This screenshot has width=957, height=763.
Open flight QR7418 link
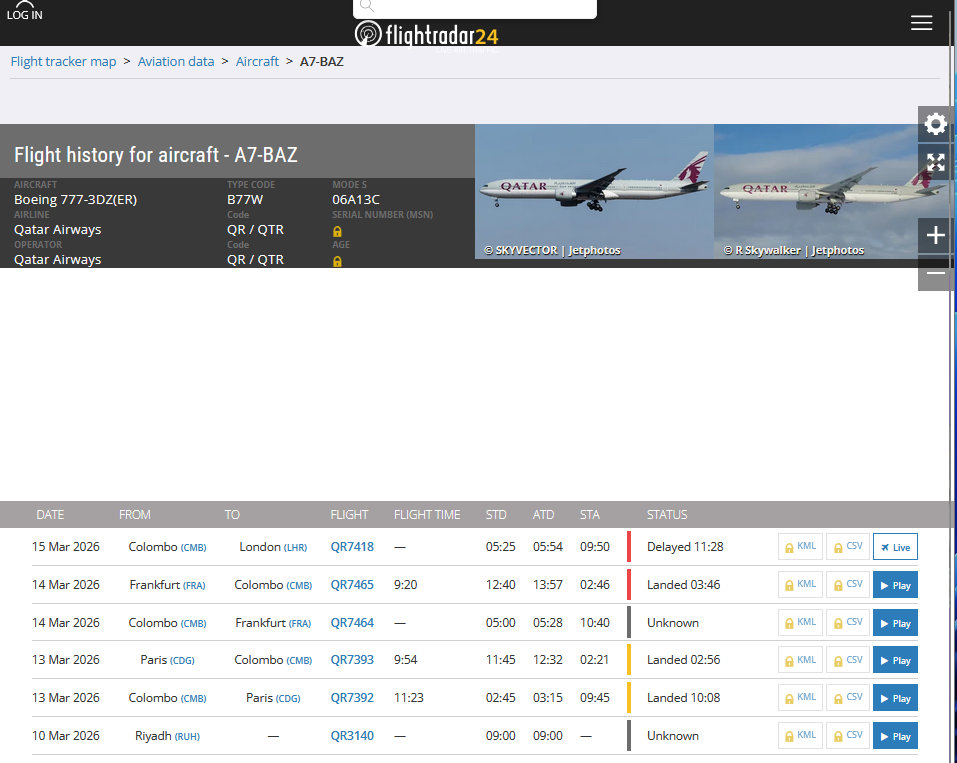click(352, 547)
